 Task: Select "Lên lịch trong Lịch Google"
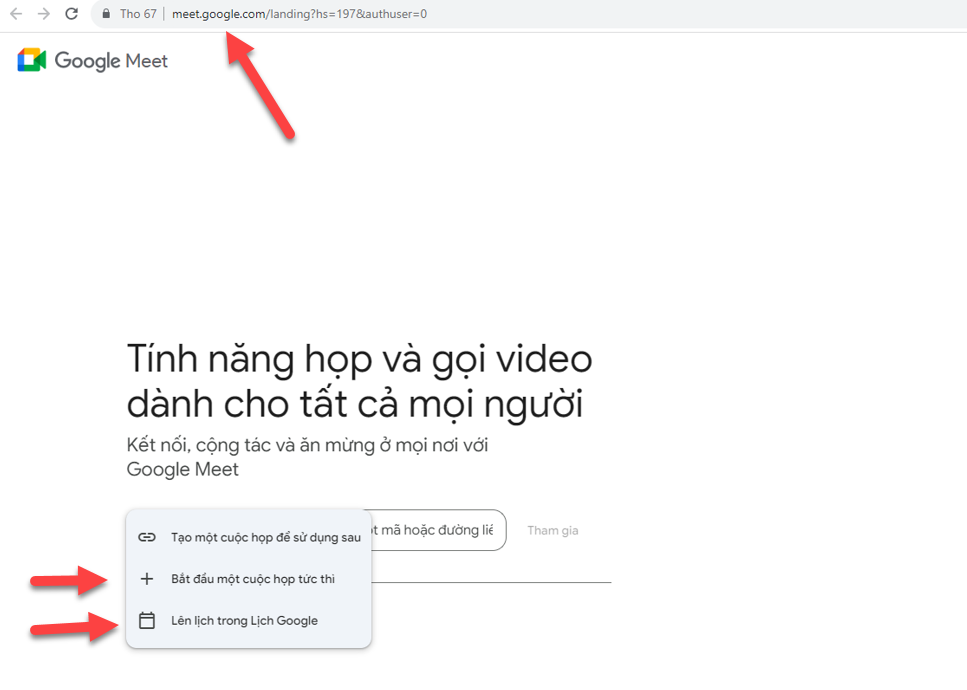[249, 620]
